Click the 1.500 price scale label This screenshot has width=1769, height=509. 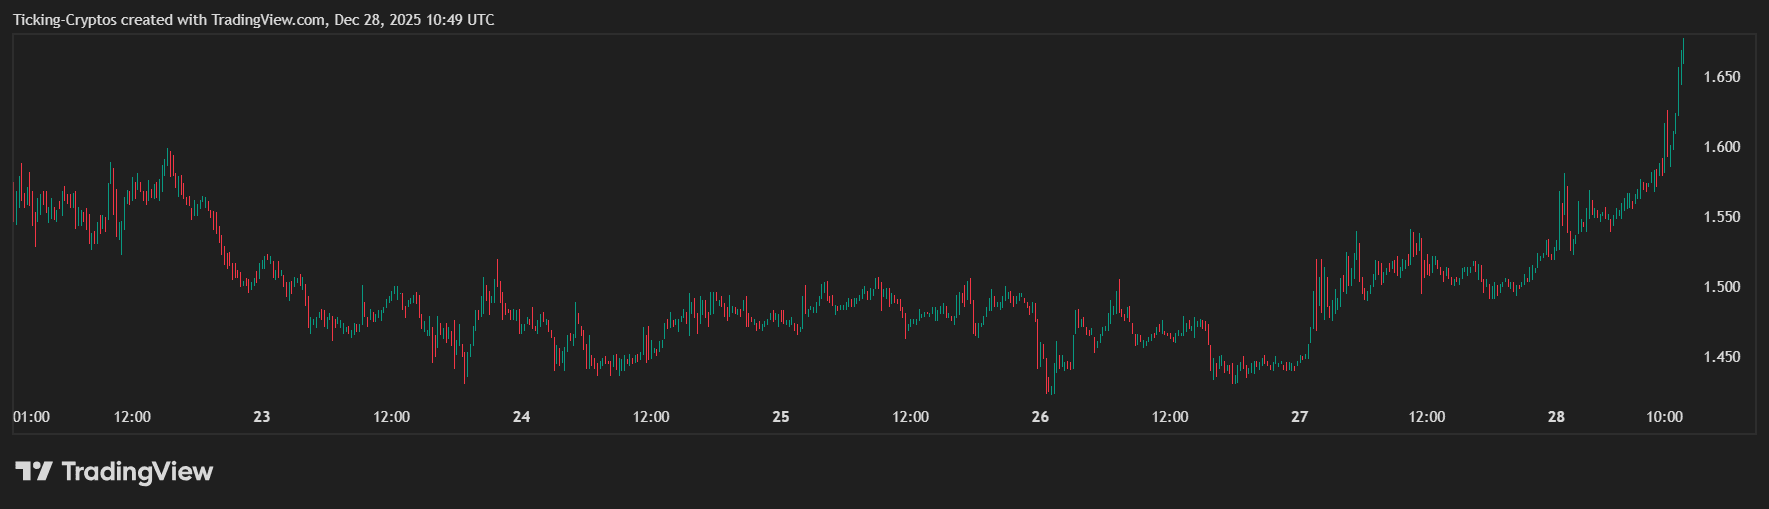point(1721,287)
